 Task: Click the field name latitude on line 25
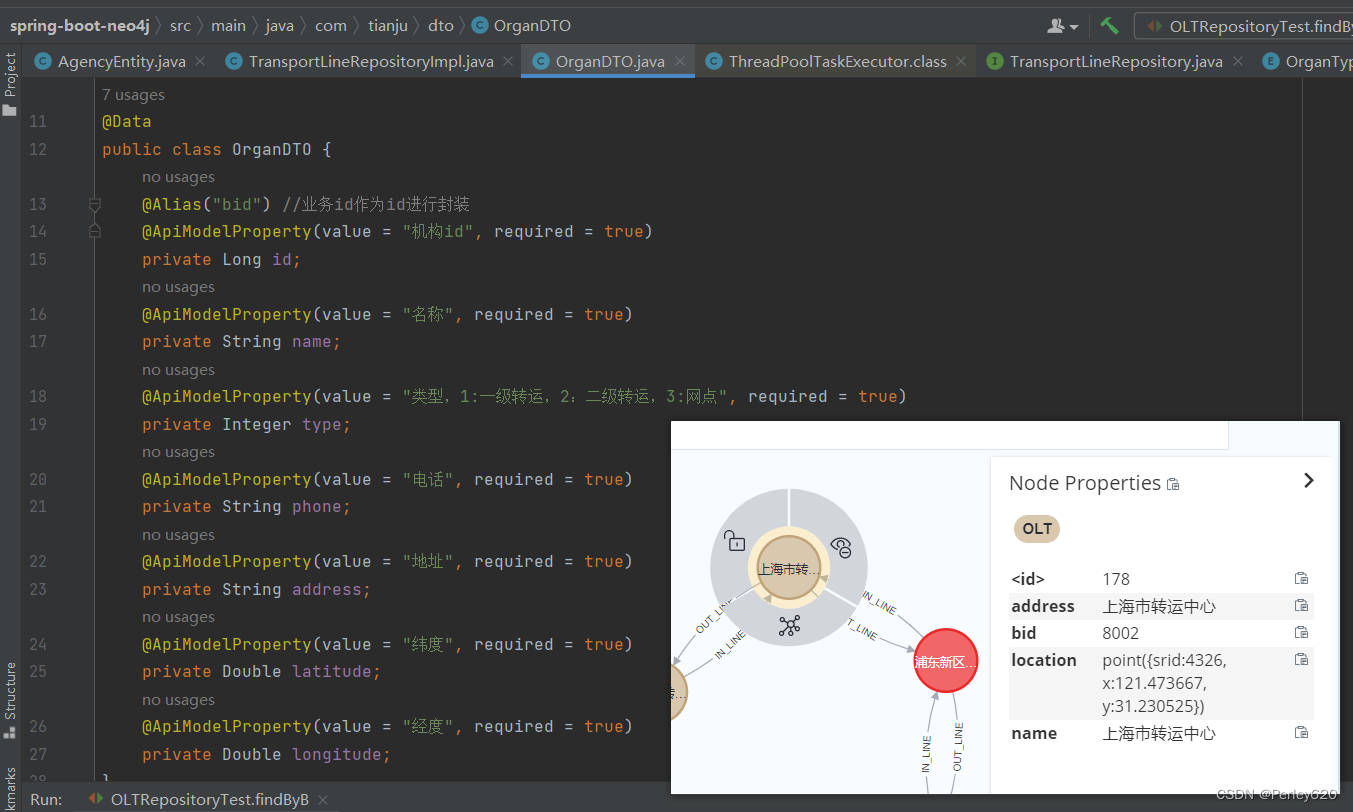(332, 671)
